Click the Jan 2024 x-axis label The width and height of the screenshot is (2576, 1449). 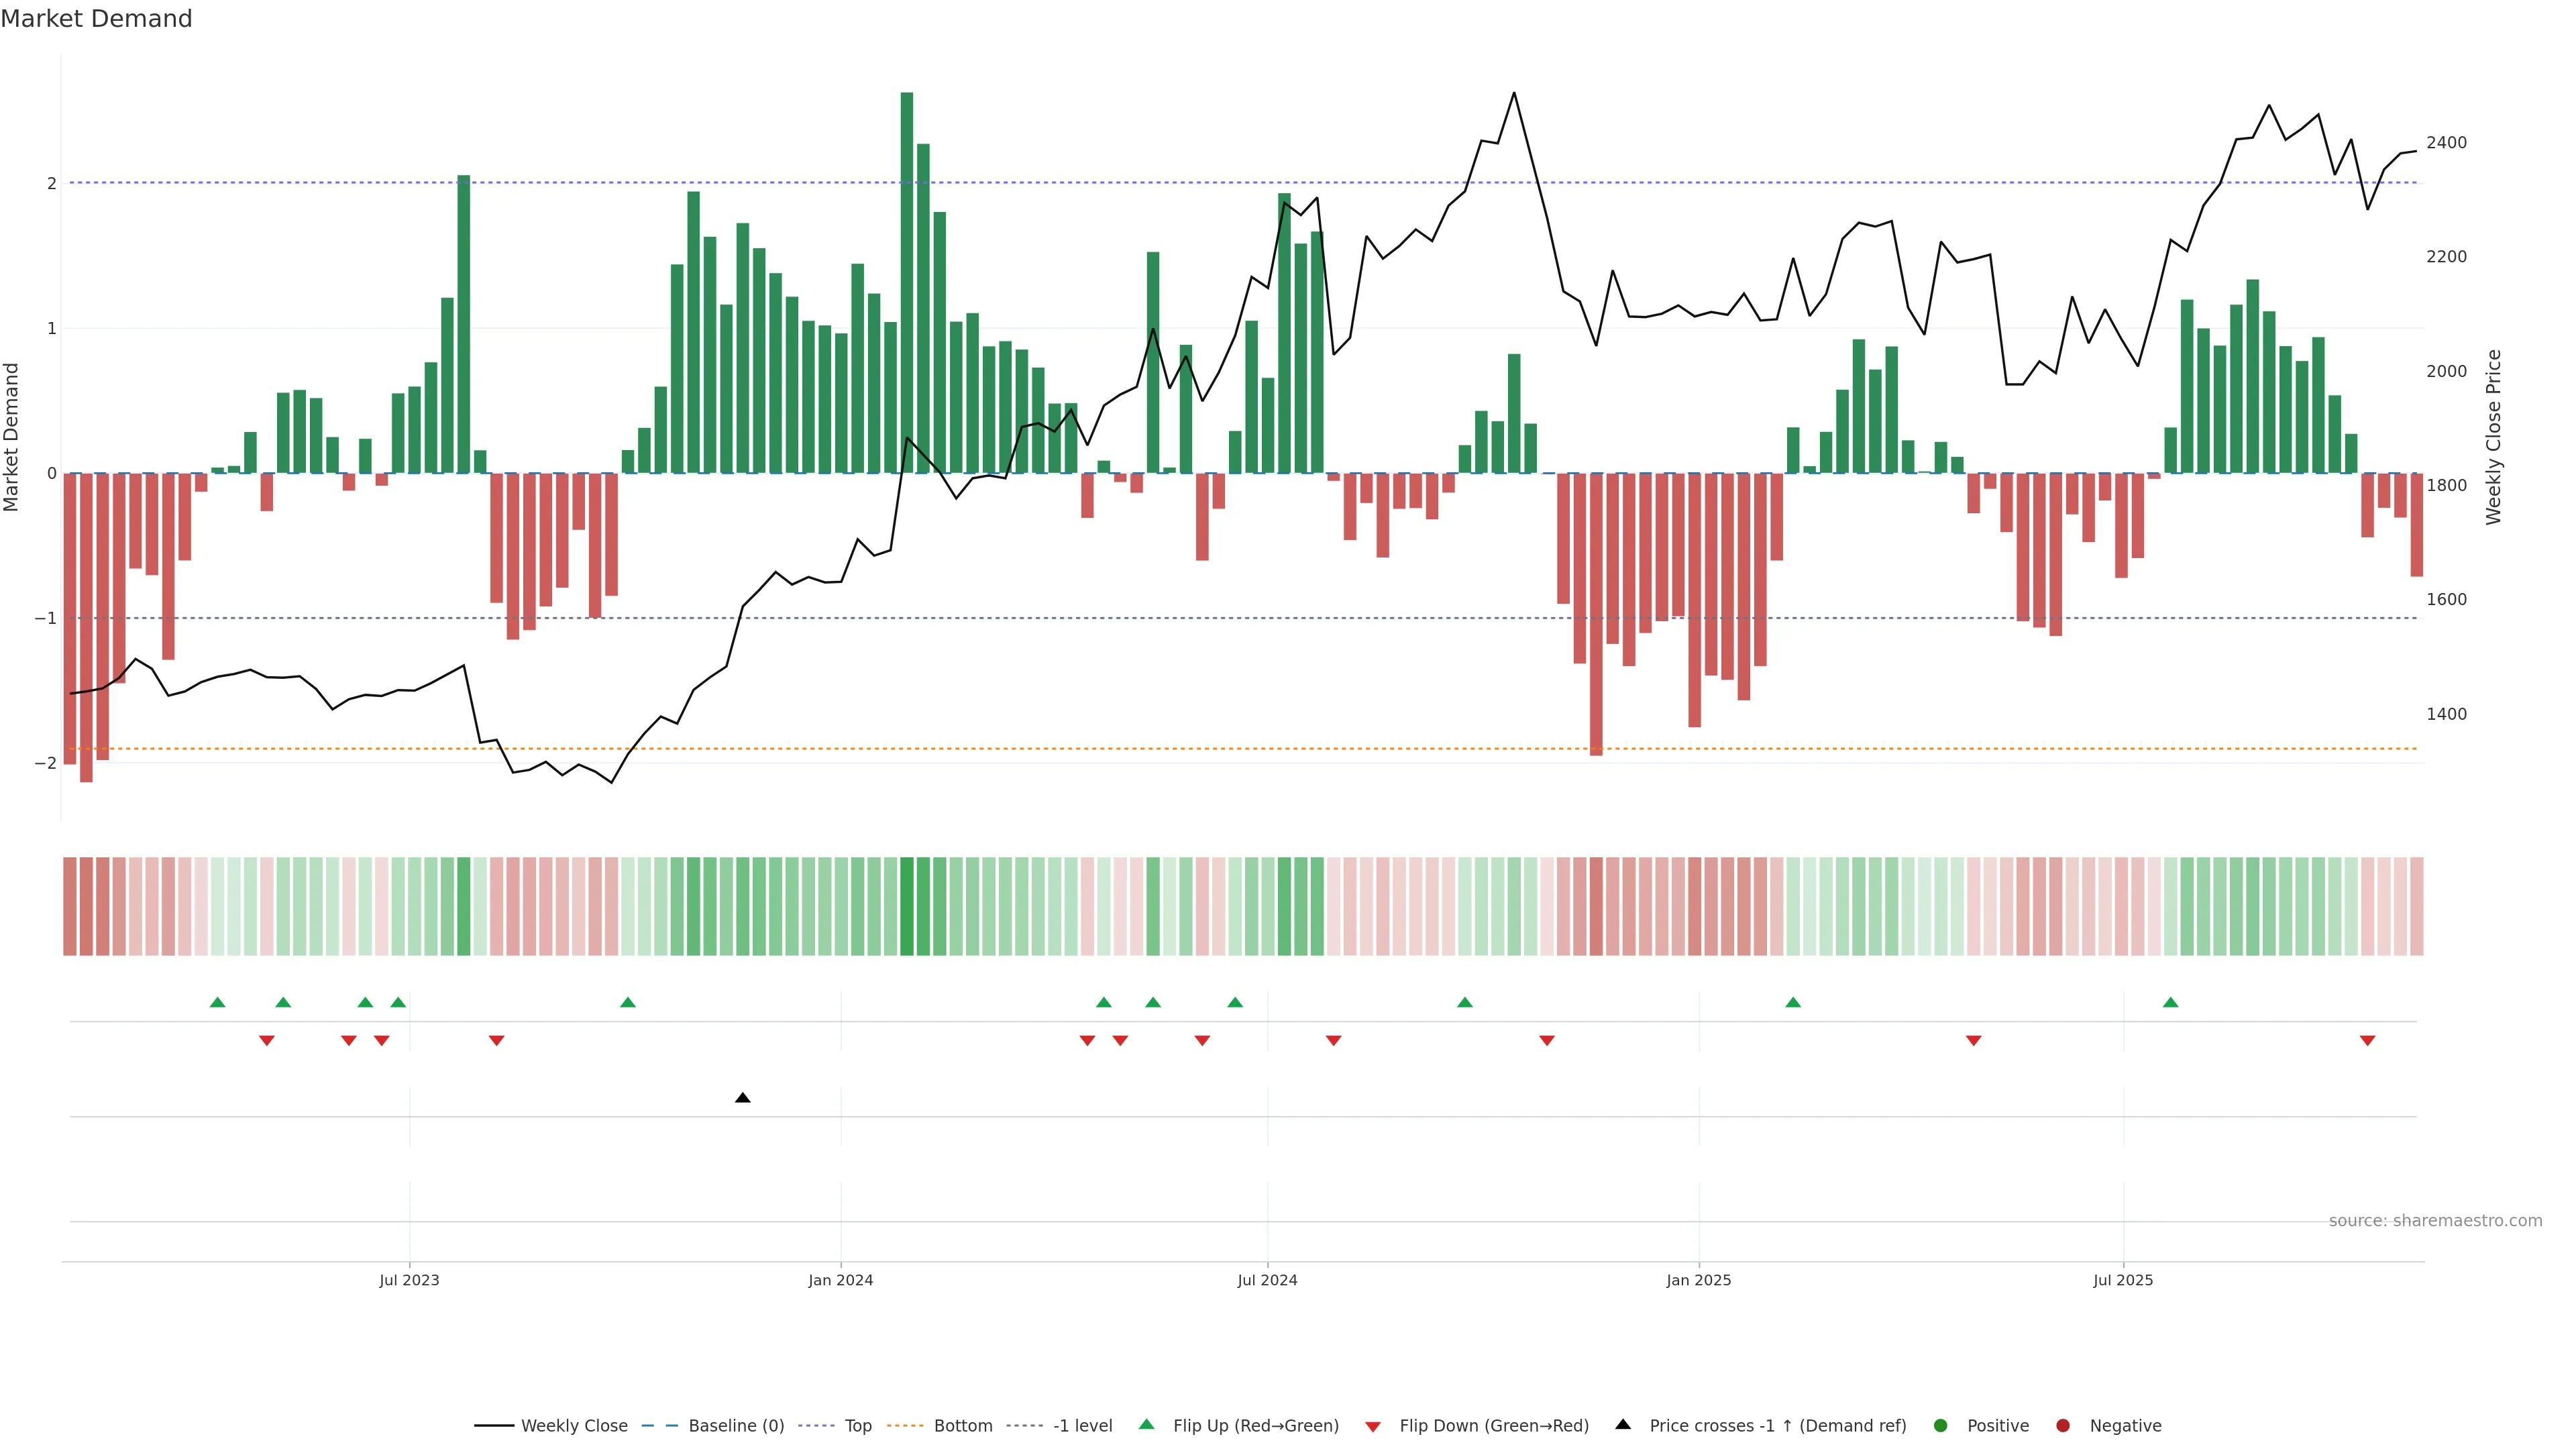tap(840, 1280)
